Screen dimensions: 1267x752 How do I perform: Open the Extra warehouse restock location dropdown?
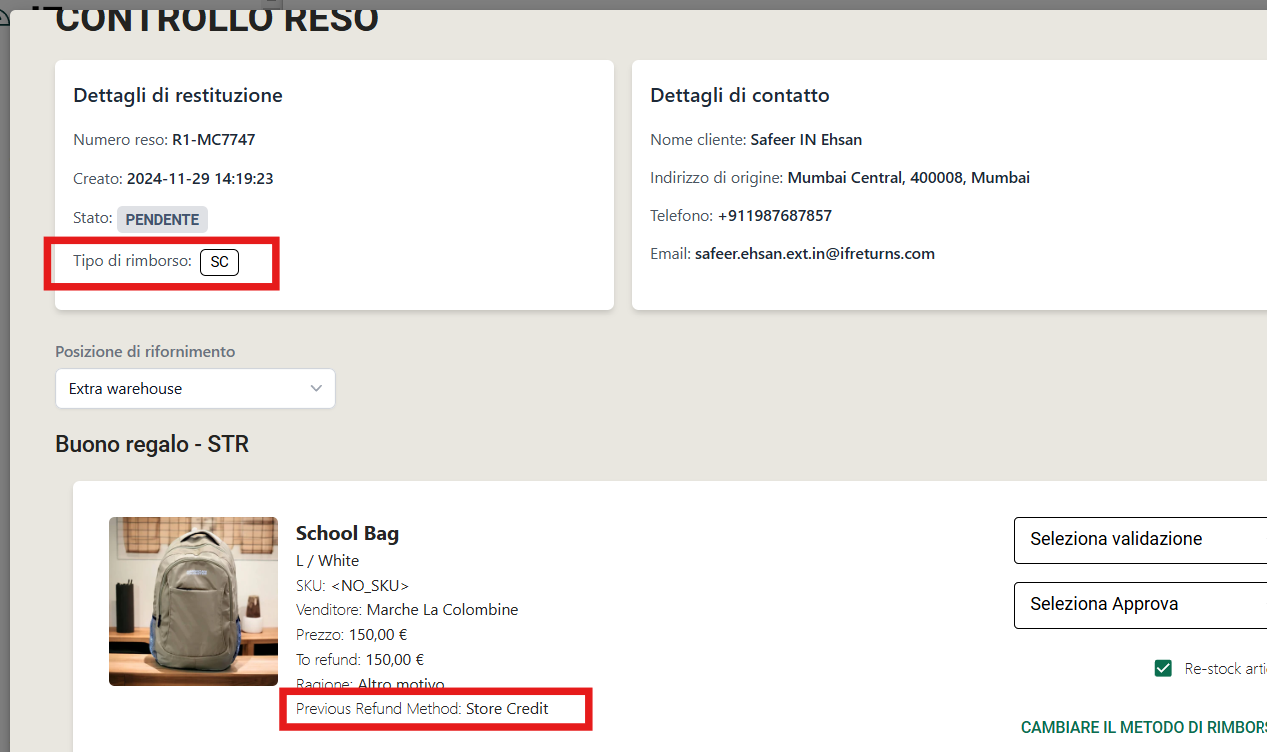tap(195, 388)
